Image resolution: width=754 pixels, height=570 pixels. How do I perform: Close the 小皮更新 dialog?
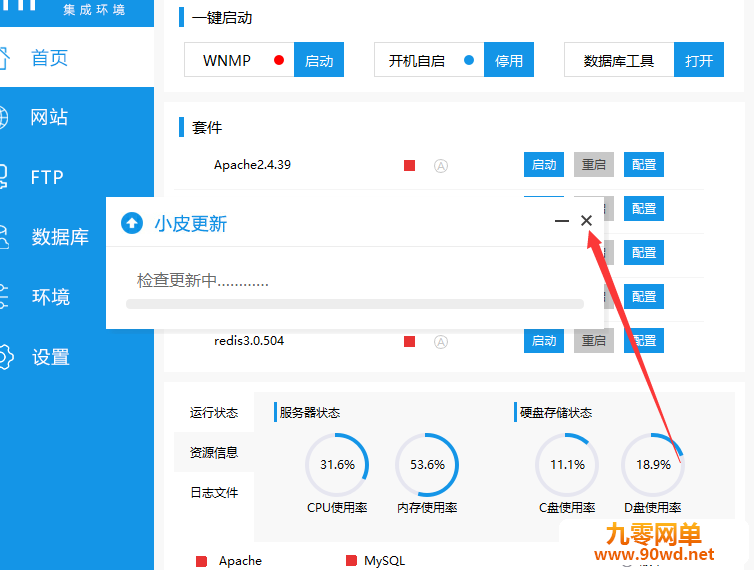pos(586,220)
